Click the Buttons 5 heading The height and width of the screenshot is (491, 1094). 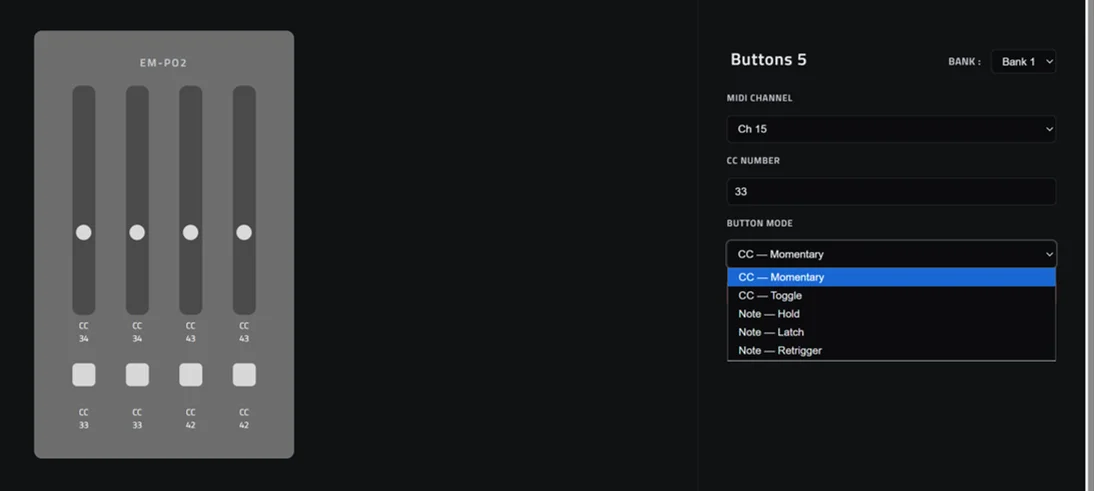pos(768,60)
